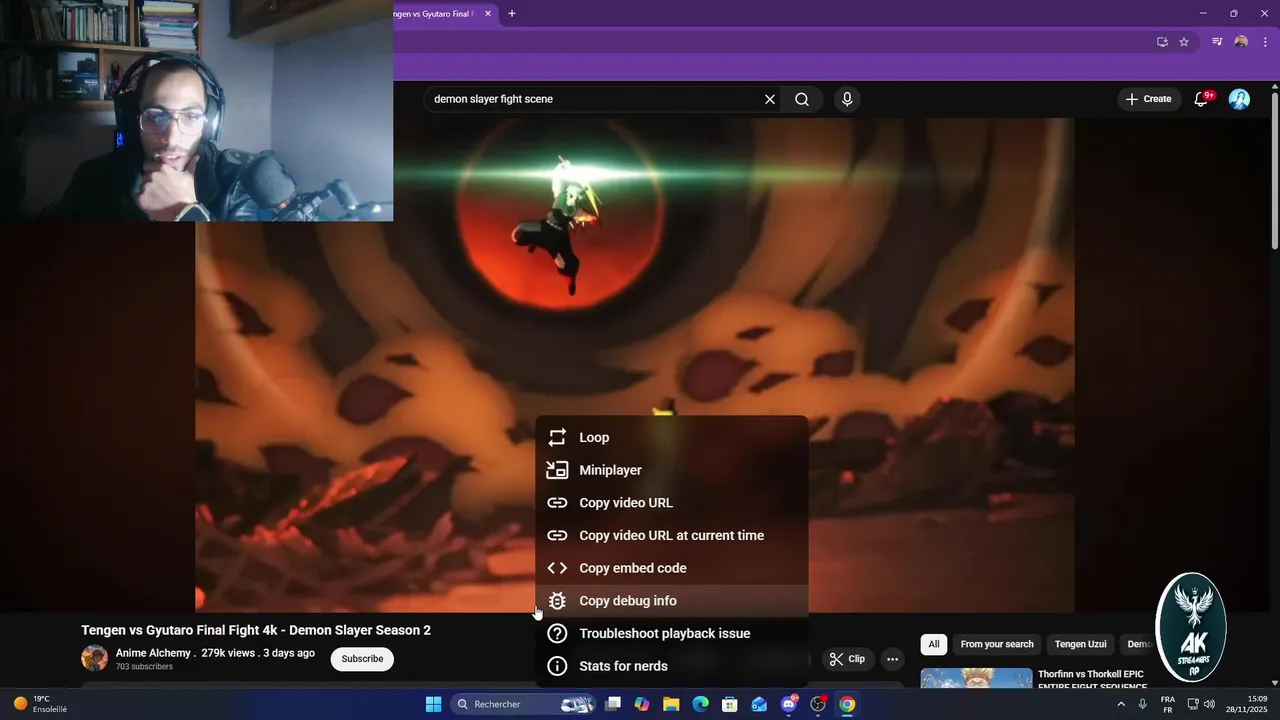Open Anime Alchemy channel avatar
Viewport: 1280px width, 720px height.
(x=95, y=658)
